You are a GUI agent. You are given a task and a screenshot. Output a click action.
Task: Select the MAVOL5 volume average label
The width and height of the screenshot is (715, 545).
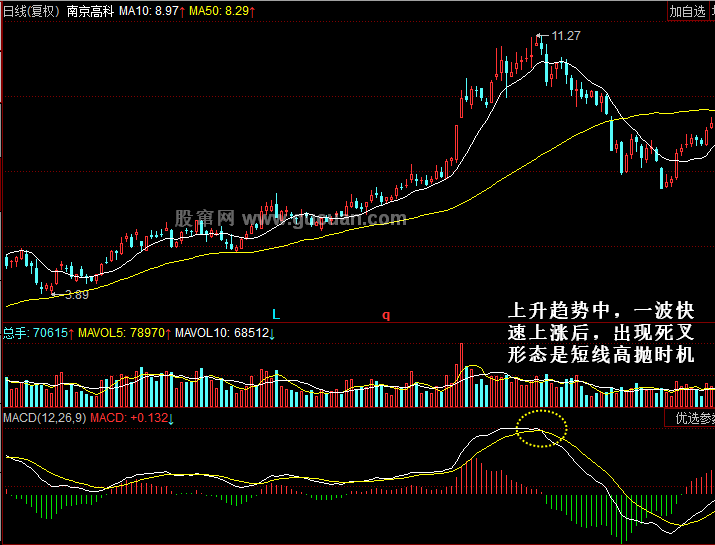pos(118,332)
